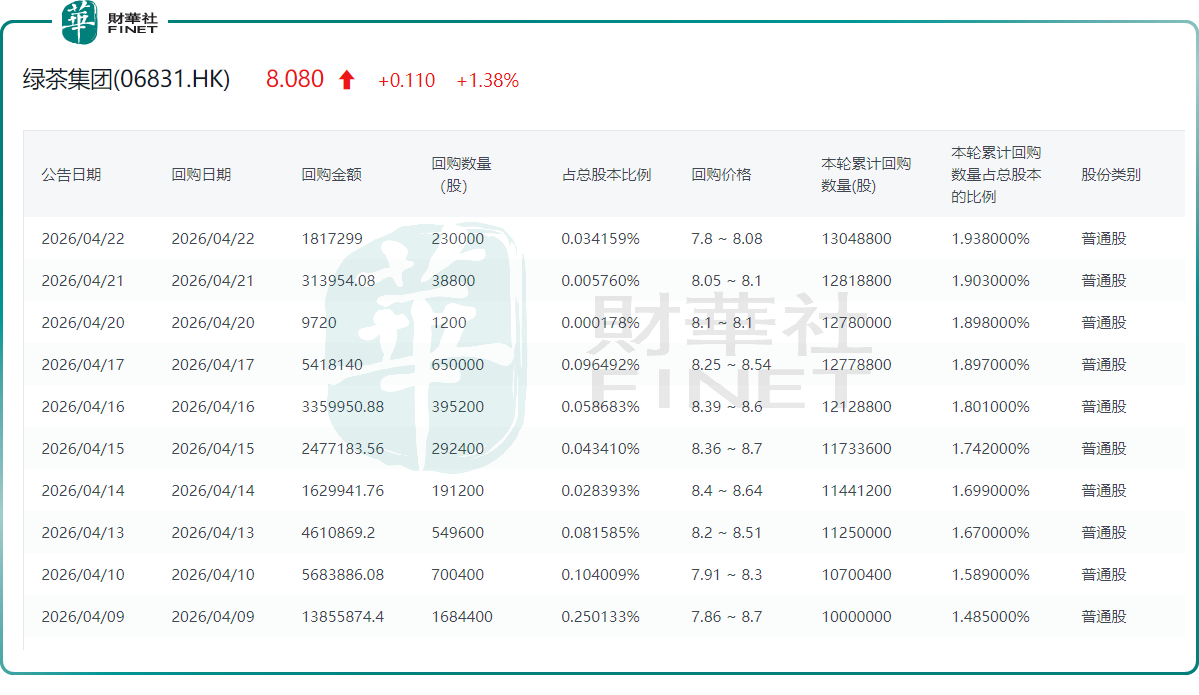This screenshot has width=1199, height=695.
Task: Click the stock name 绿茶集团(06831.HK)
Action: click(126, 80)
